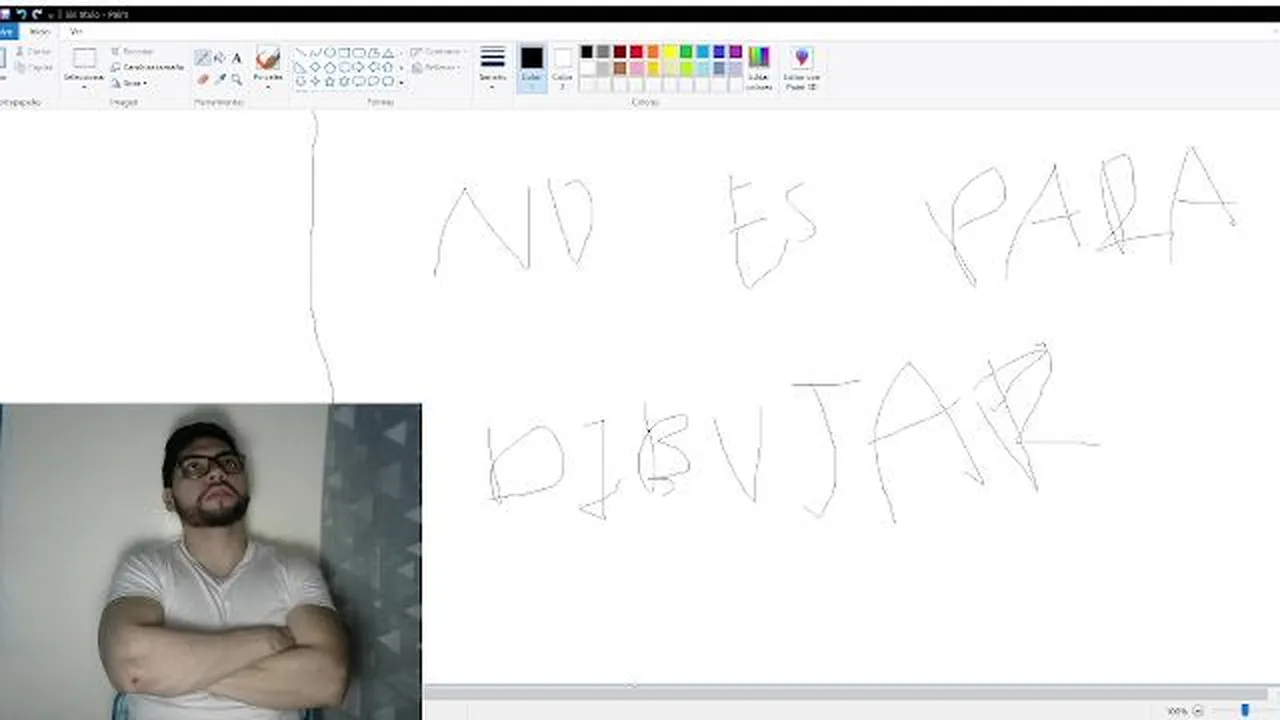Expand the Select options arrow
1280x720 pixels.
click(84, 87)
